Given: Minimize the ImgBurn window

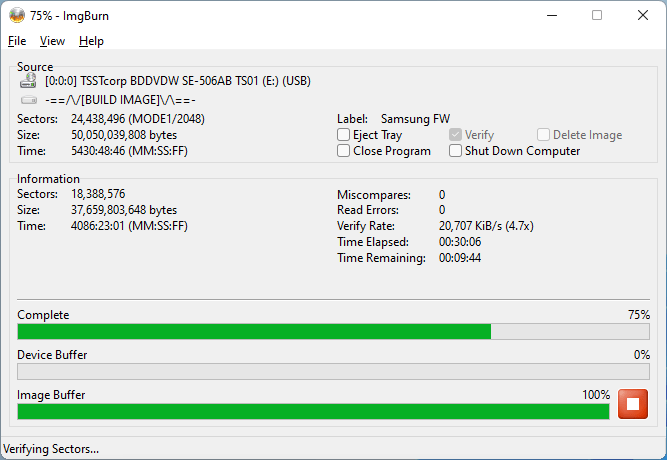Looking at the screenshot, I should 551,15.
